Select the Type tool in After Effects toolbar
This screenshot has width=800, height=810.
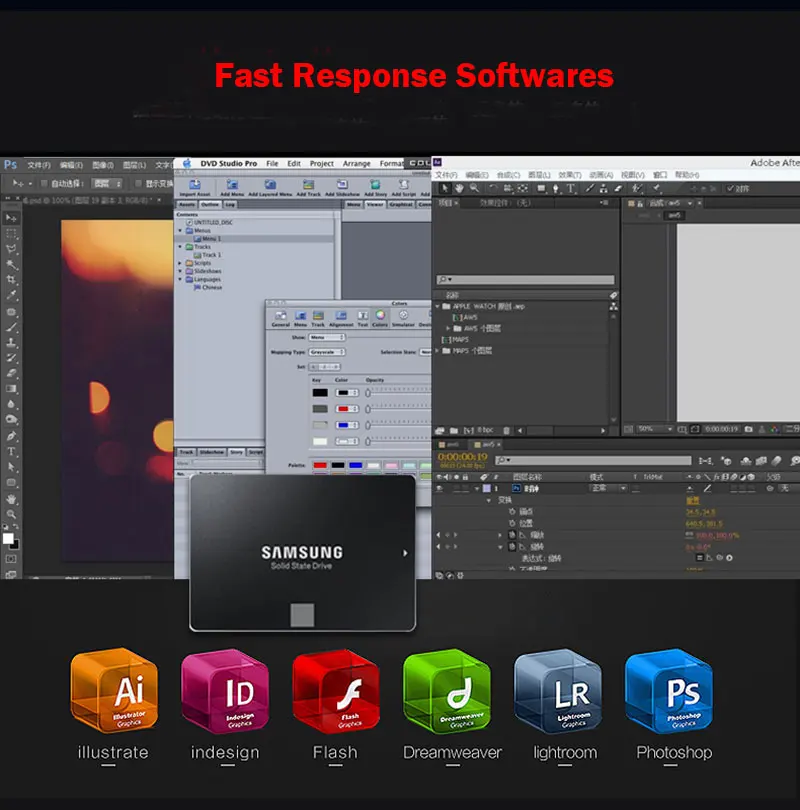click(x=571, y=189)
